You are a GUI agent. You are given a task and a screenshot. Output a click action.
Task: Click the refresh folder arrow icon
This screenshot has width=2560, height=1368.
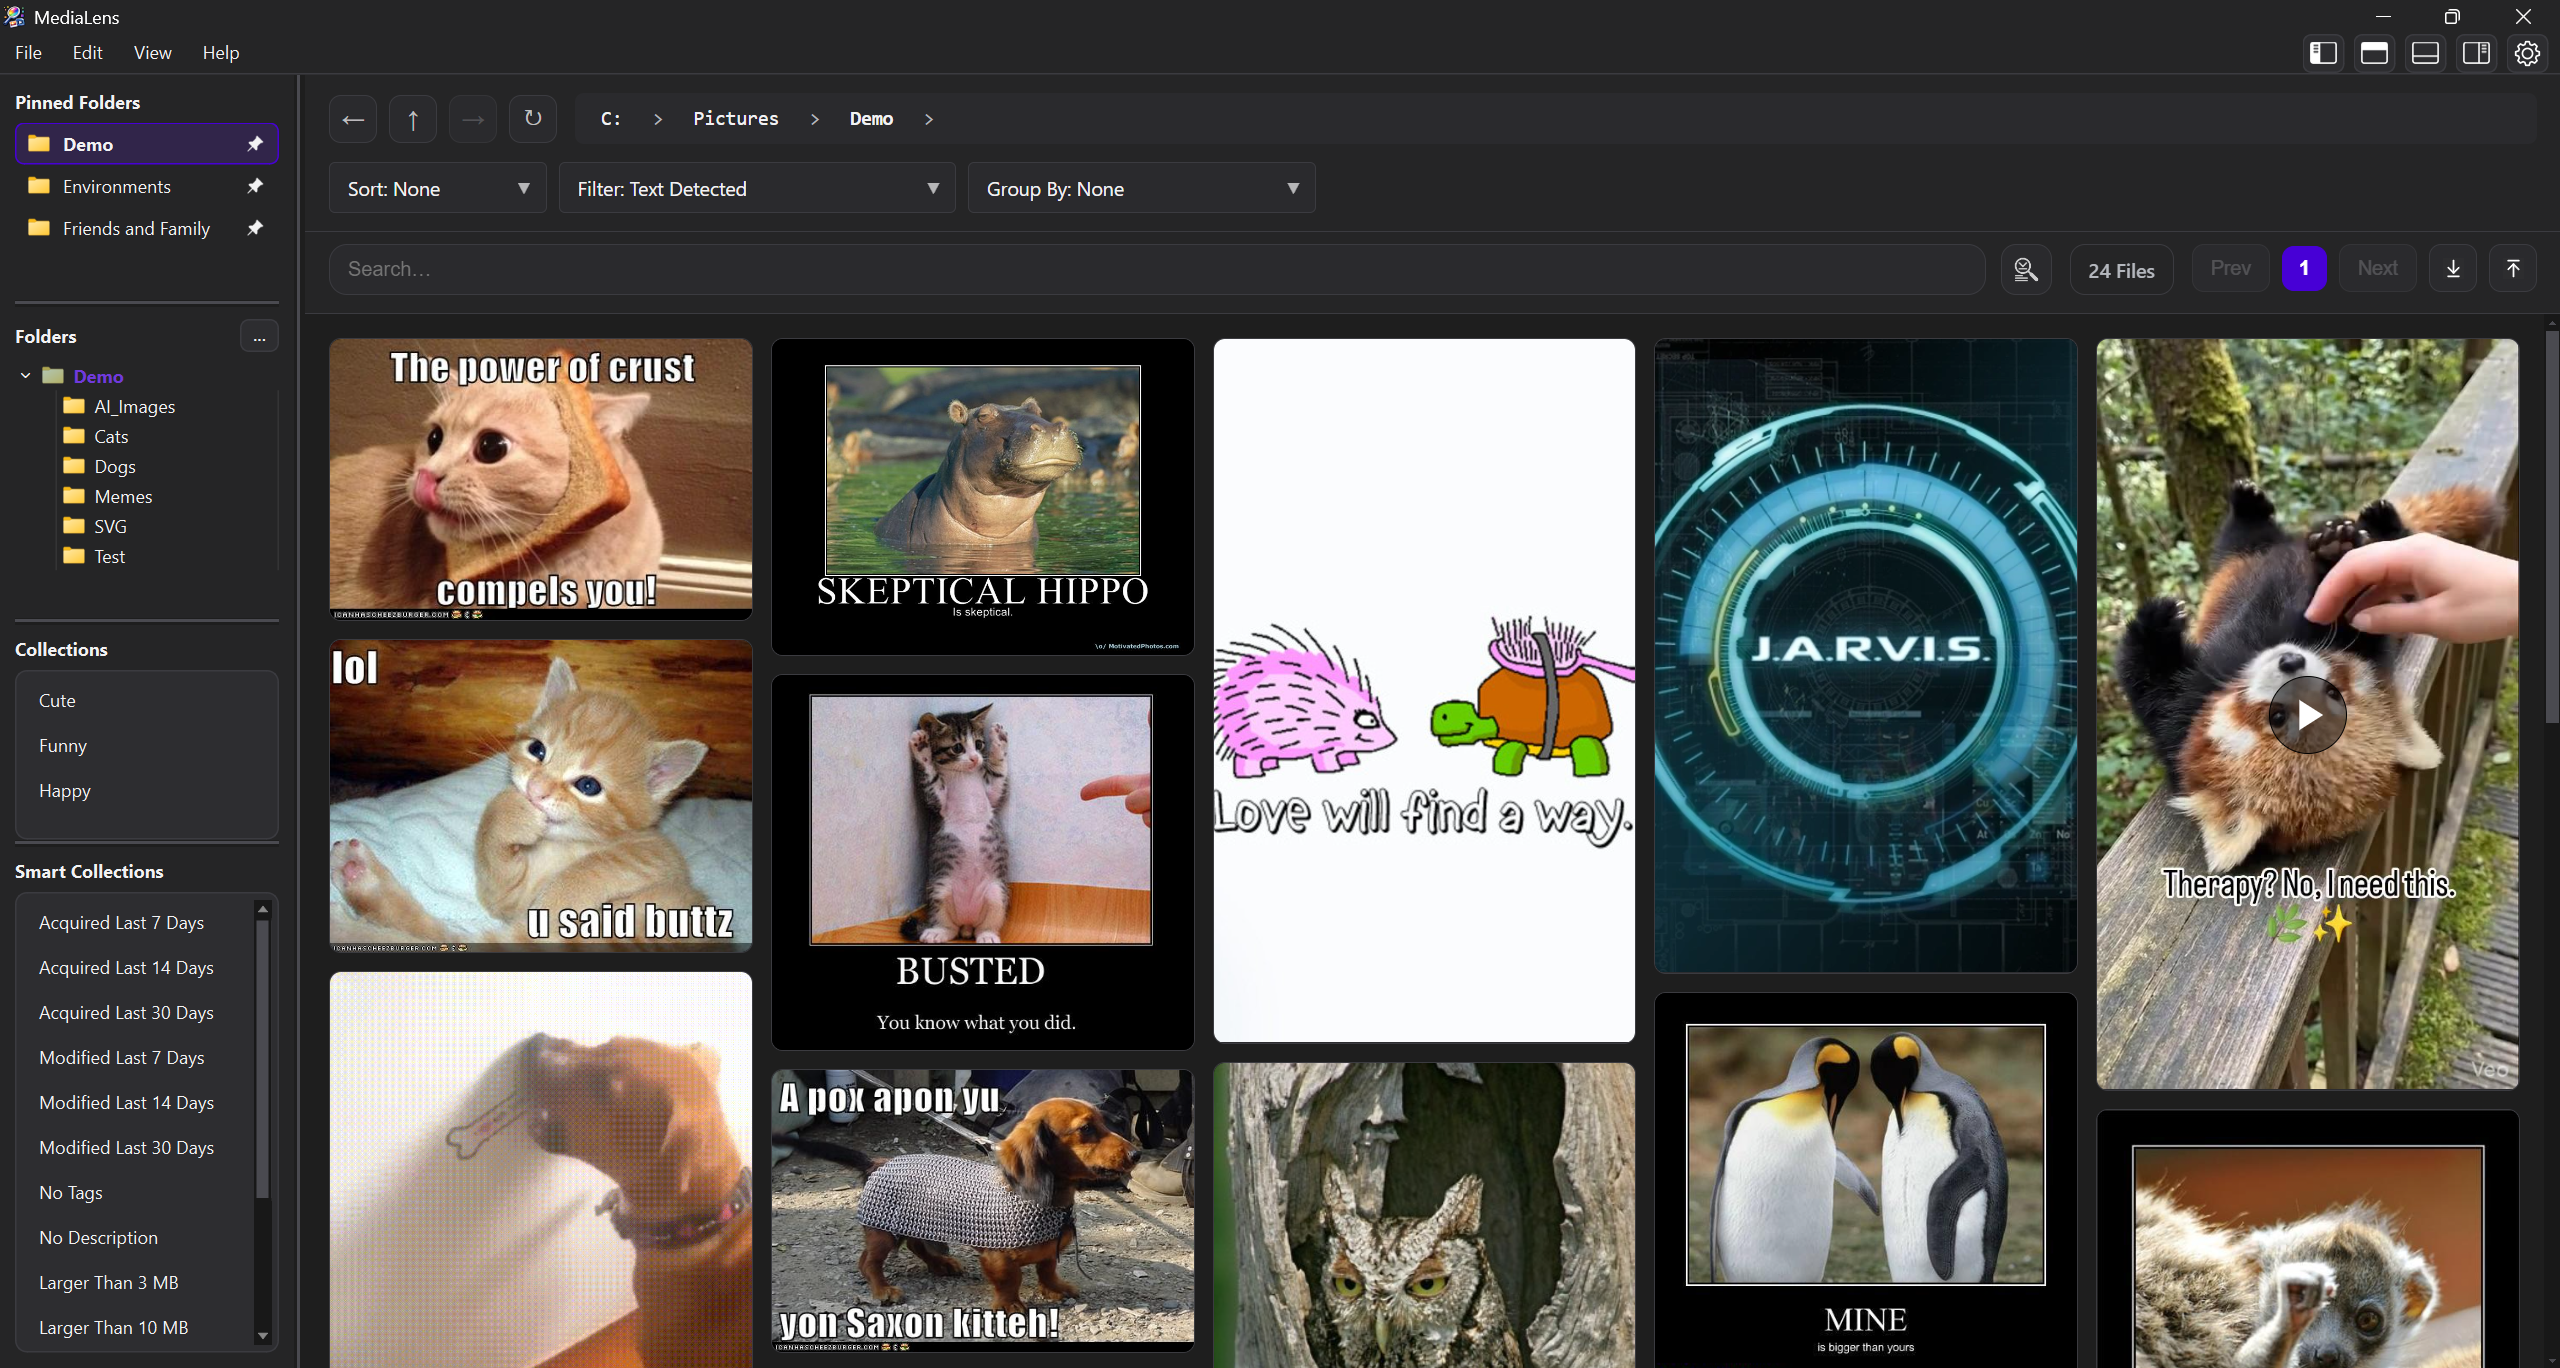coord(533,119)
